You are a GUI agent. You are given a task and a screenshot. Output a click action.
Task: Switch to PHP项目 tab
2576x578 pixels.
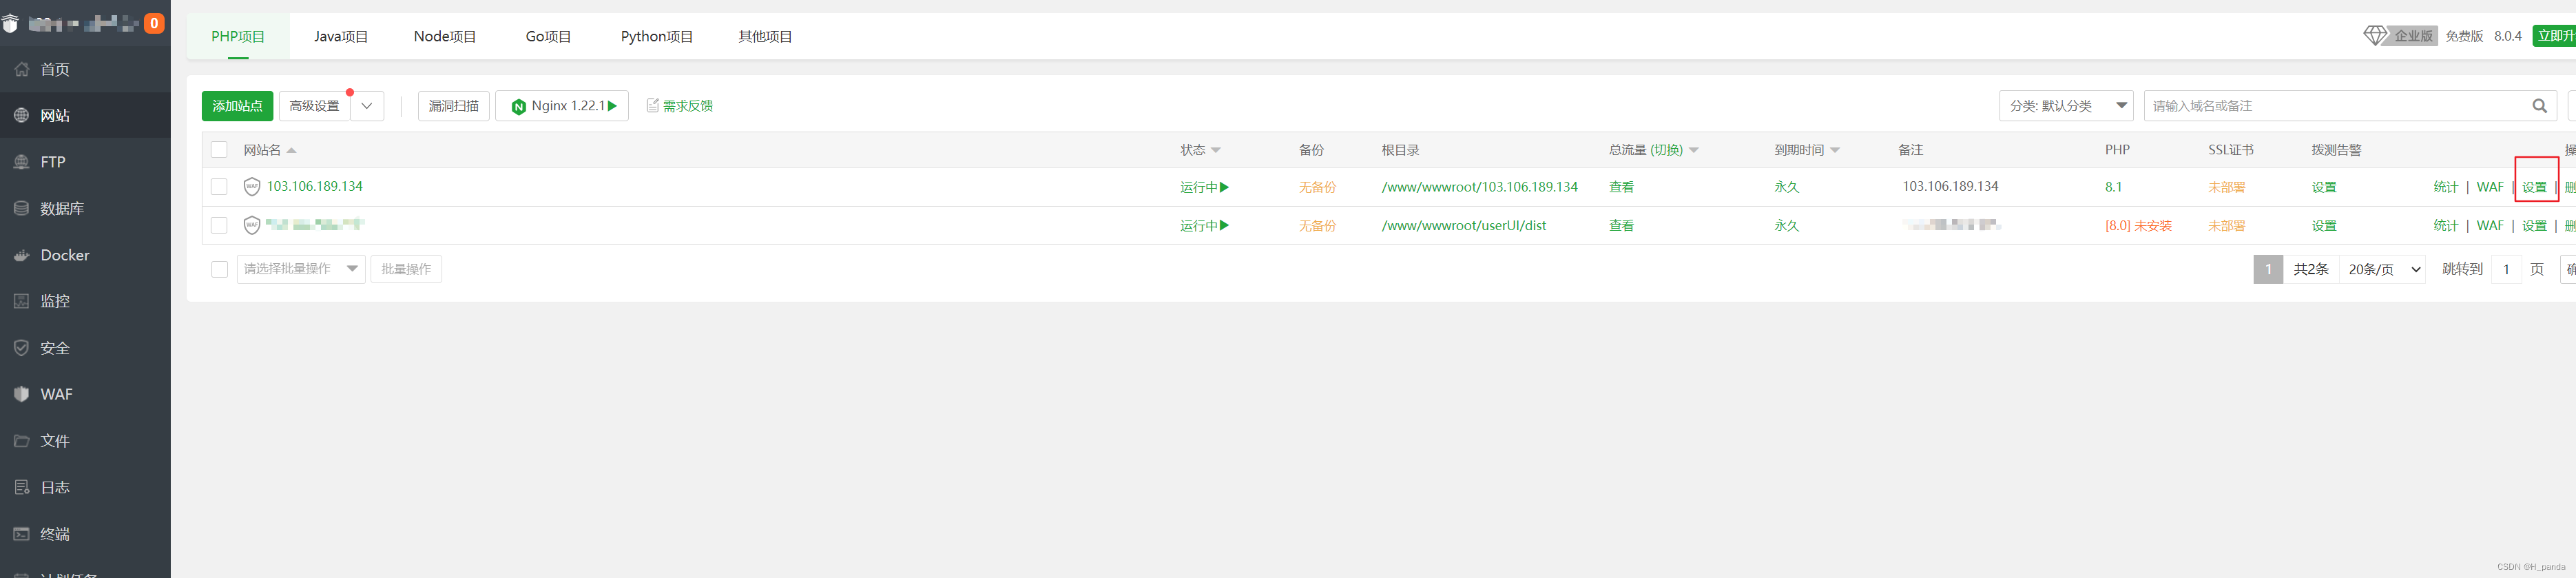click(238, 36)
